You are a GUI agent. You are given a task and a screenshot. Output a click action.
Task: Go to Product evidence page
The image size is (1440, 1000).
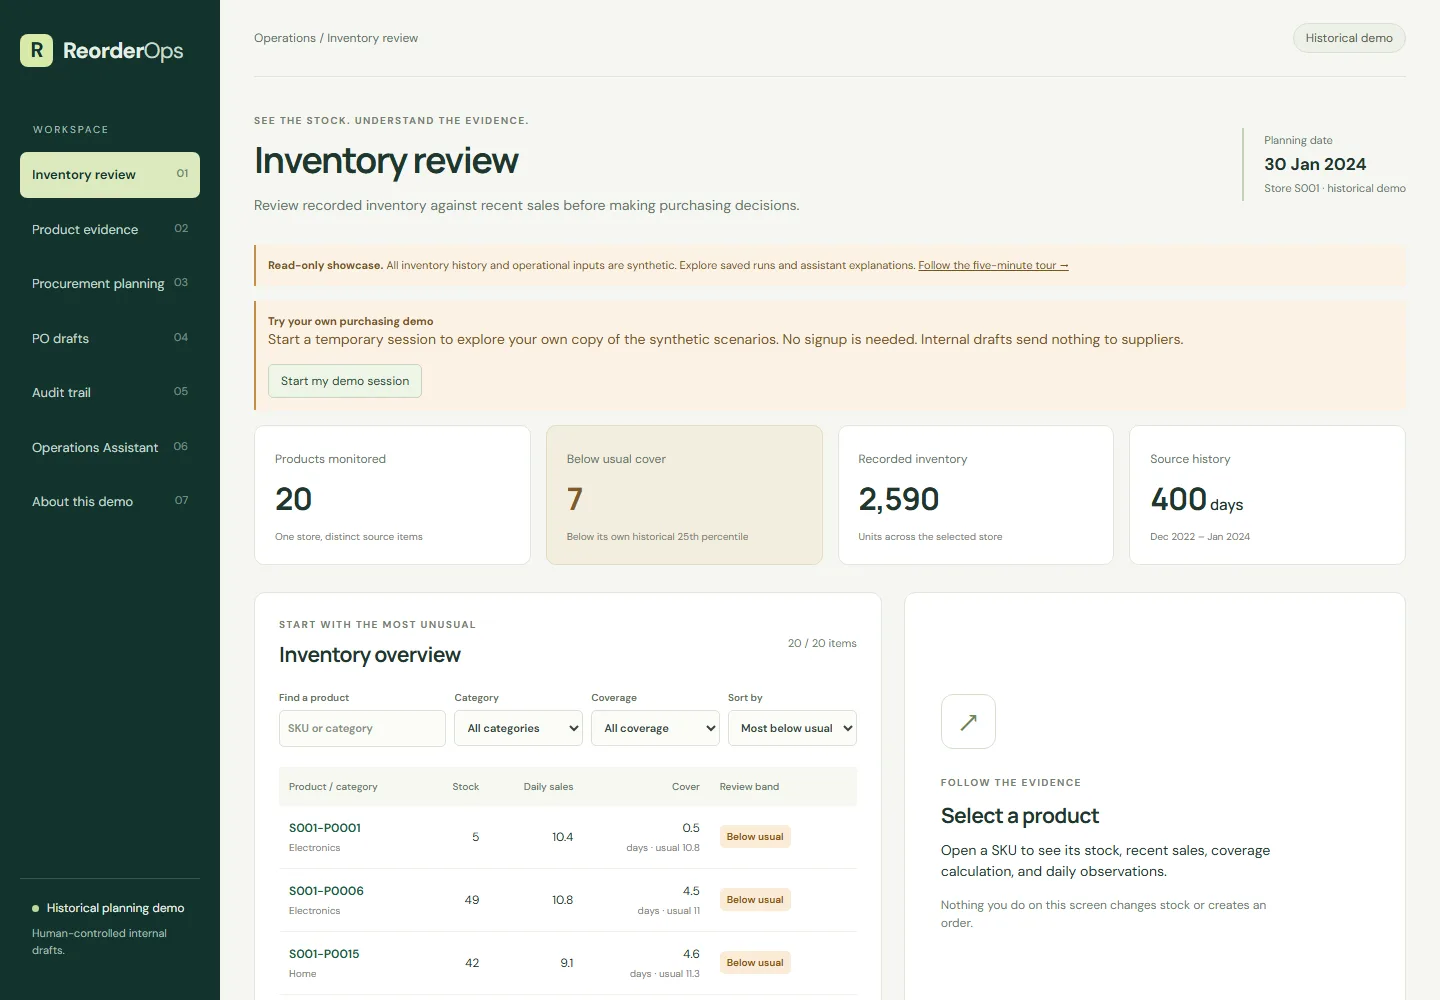[x=110, y=229]
